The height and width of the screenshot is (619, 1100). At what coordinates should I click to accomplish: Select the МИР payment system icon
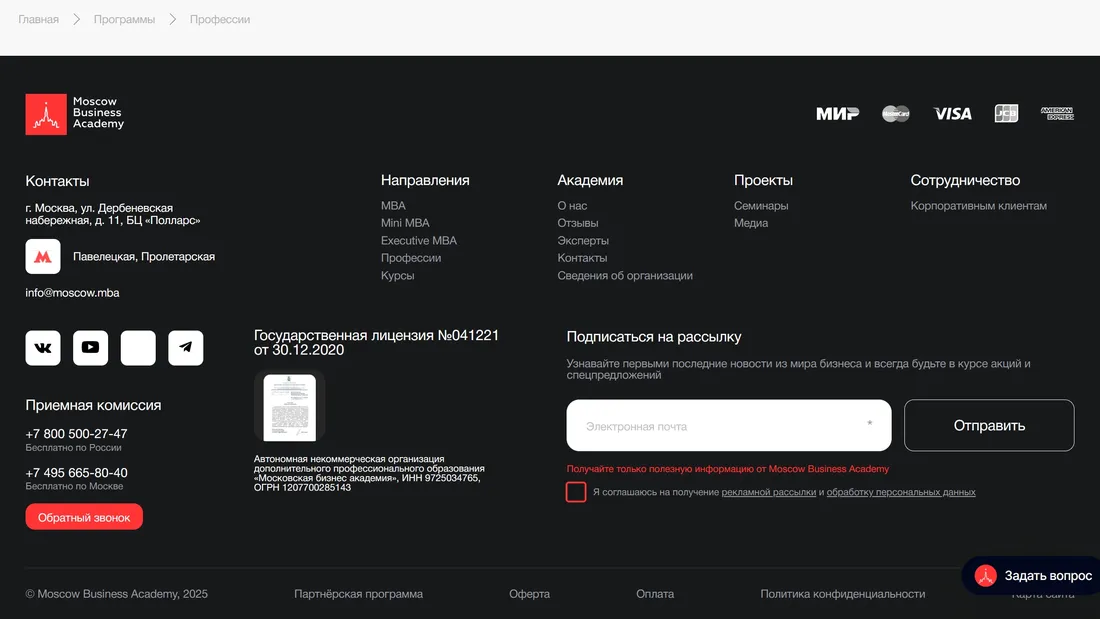(x=840, y=113)
